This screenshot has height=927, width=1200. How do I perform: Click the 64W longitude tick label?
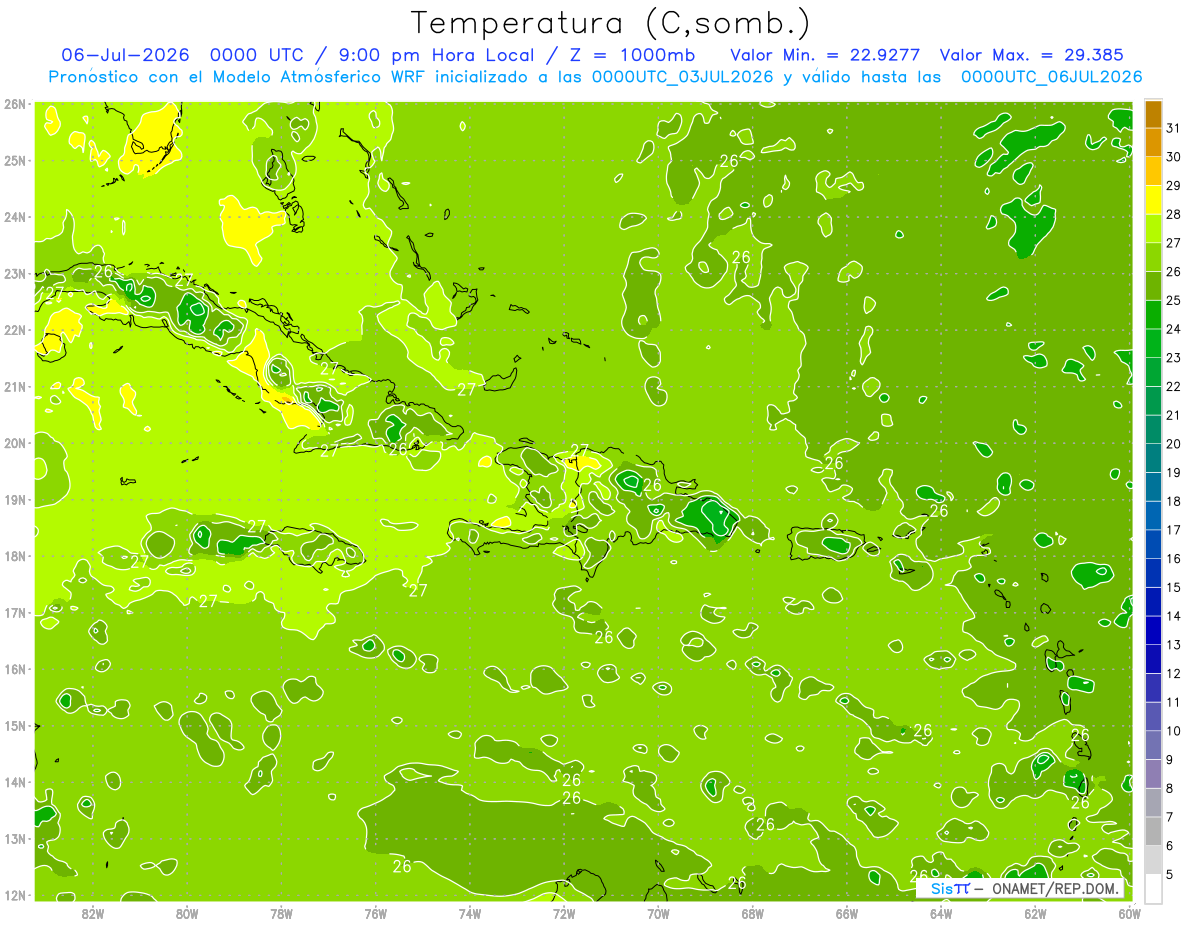point(941,912)
